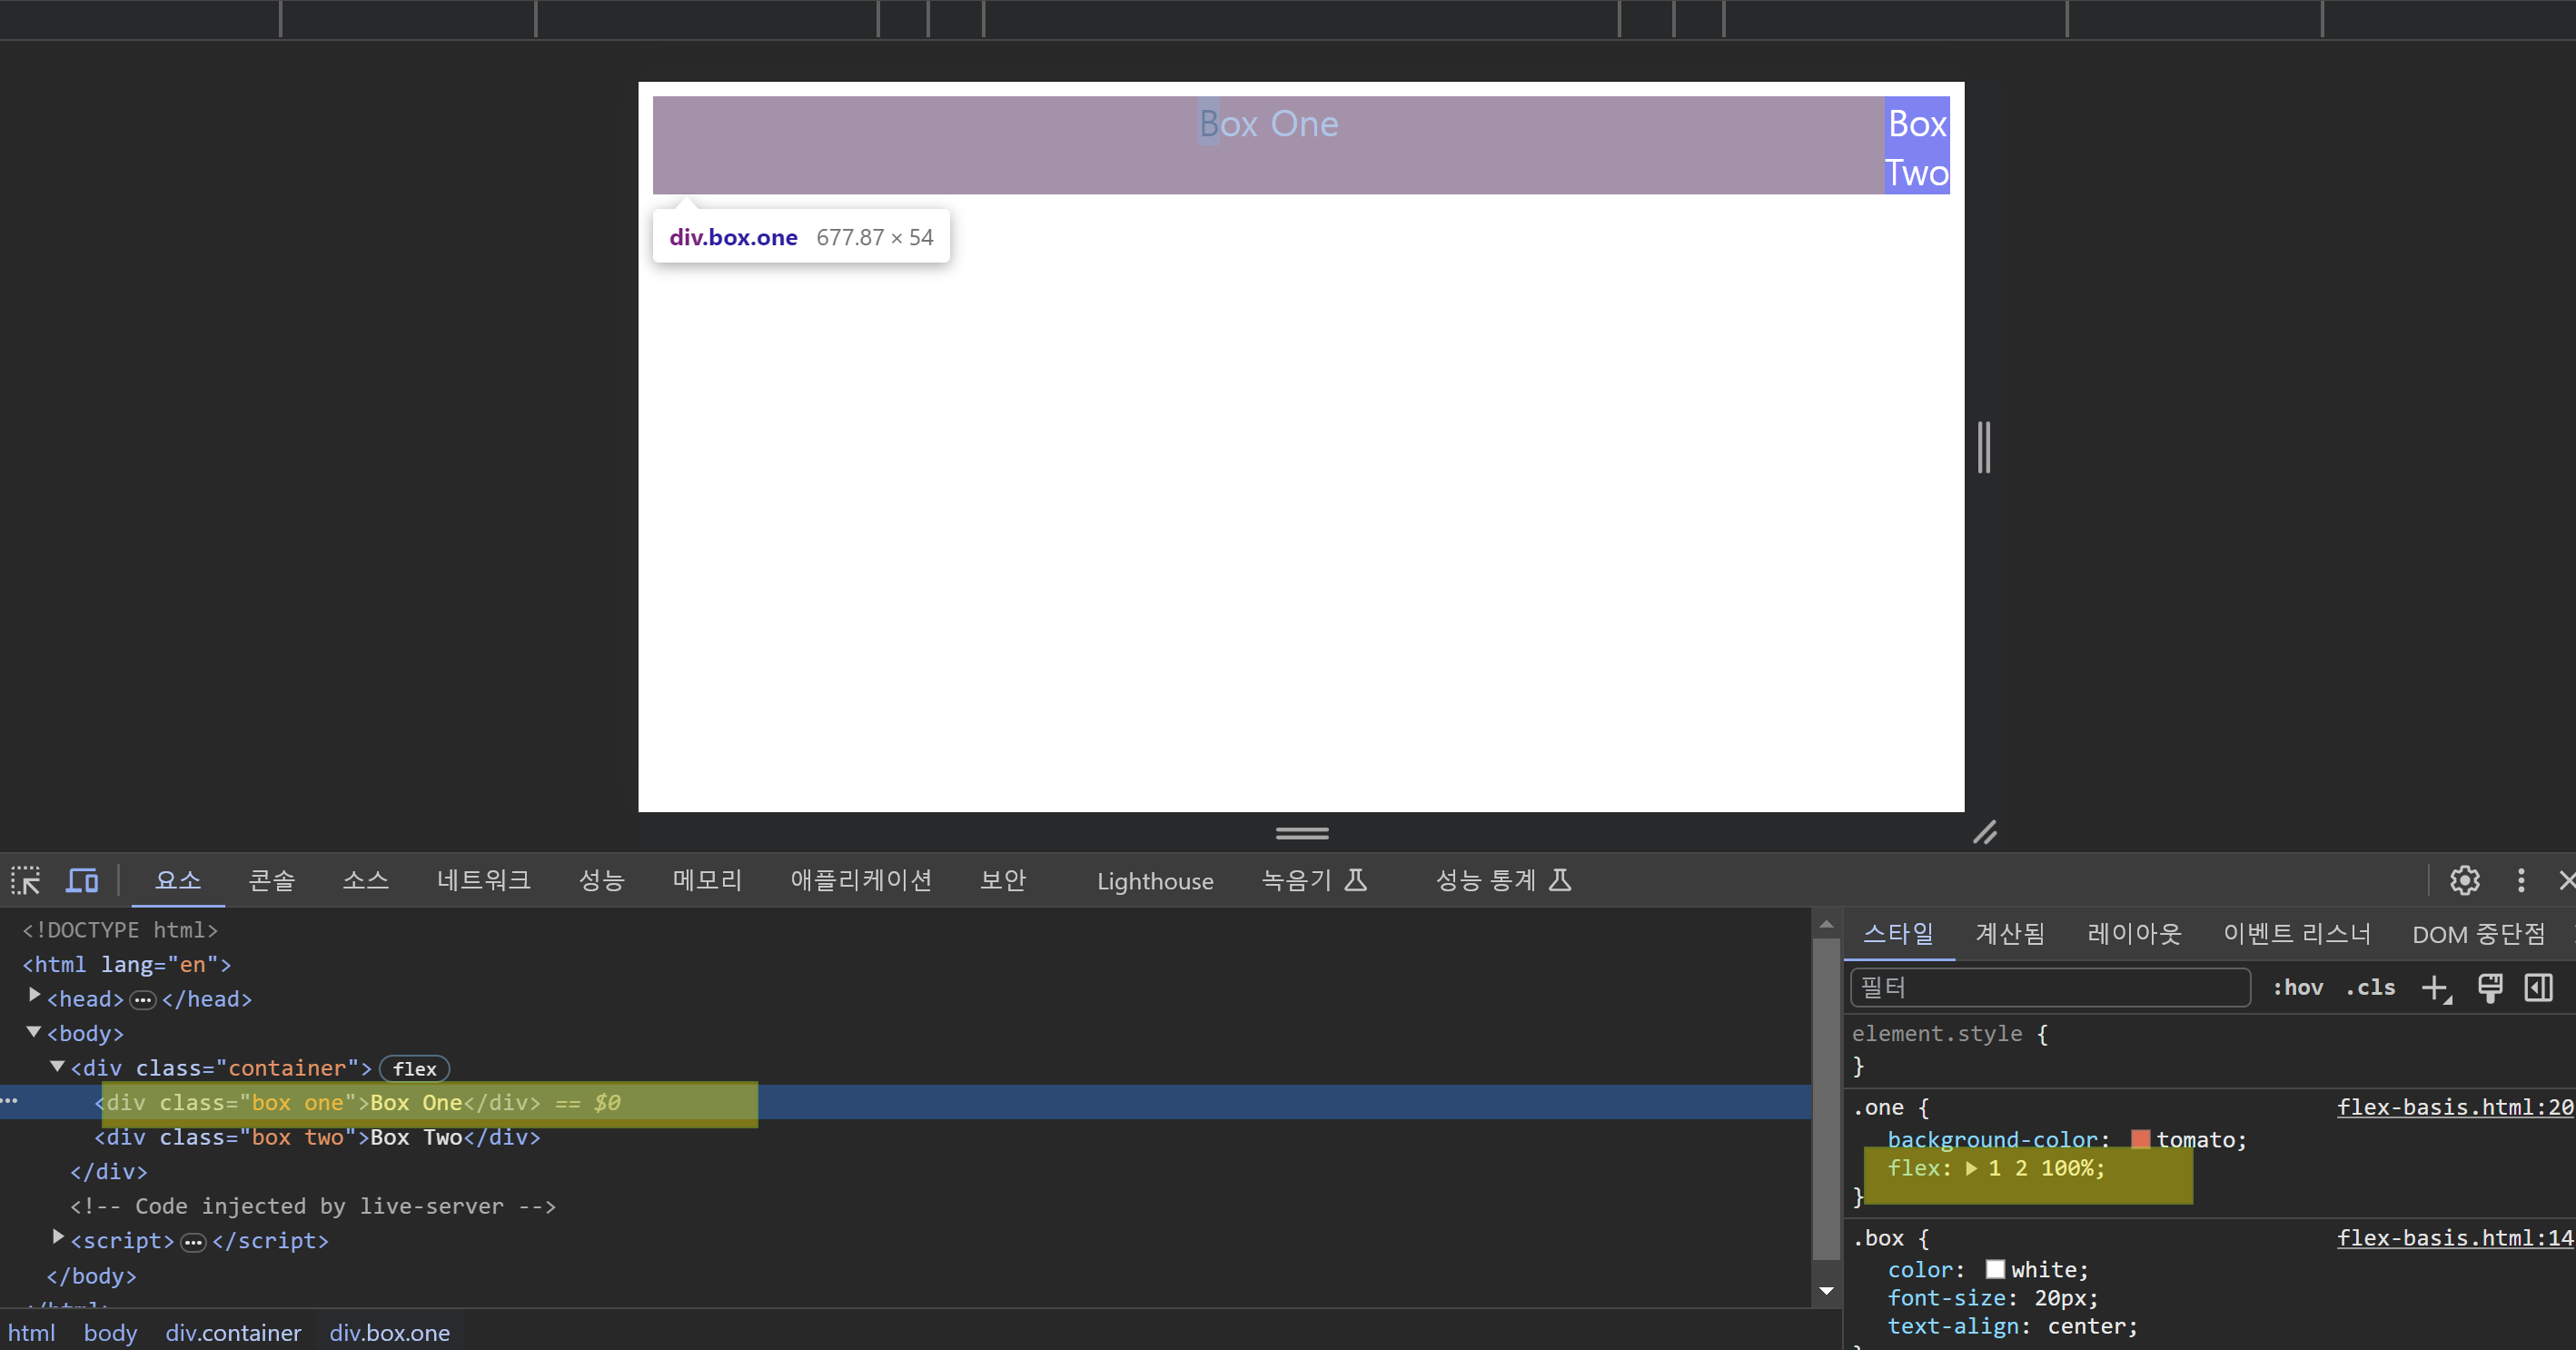
Task: Click the div.box.one breadcrumb
Action: point(389,1332)
